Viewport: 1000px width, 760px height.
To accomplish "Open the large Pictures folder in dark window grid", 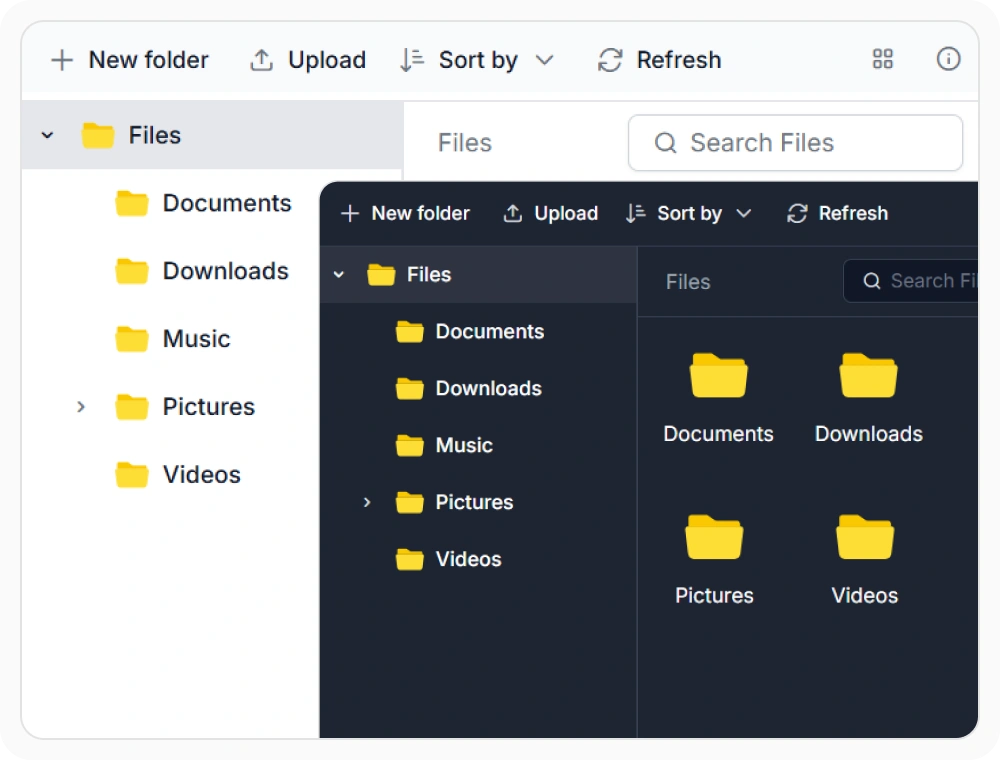I will click(714, 537).
